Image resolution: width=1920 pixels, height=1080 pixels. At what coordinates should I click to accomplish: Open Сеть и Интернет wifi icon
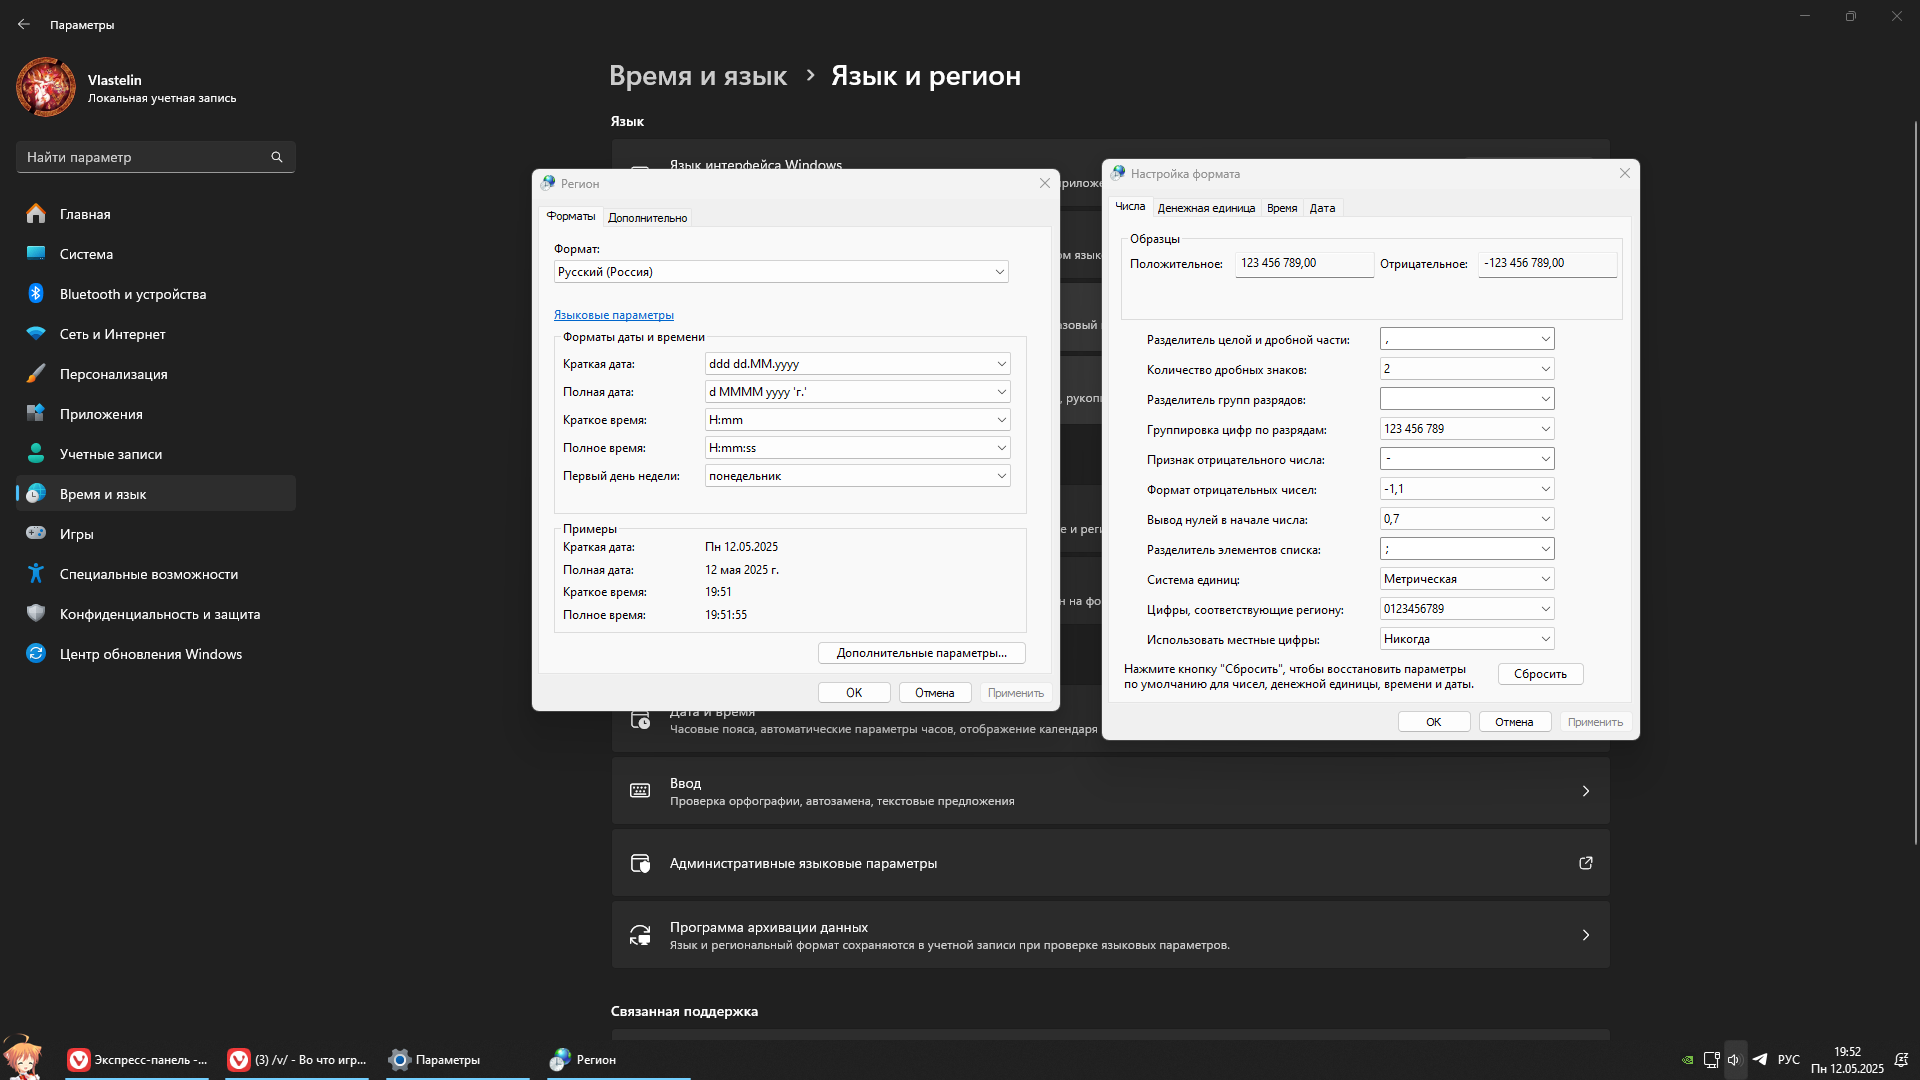coord(36,334)
